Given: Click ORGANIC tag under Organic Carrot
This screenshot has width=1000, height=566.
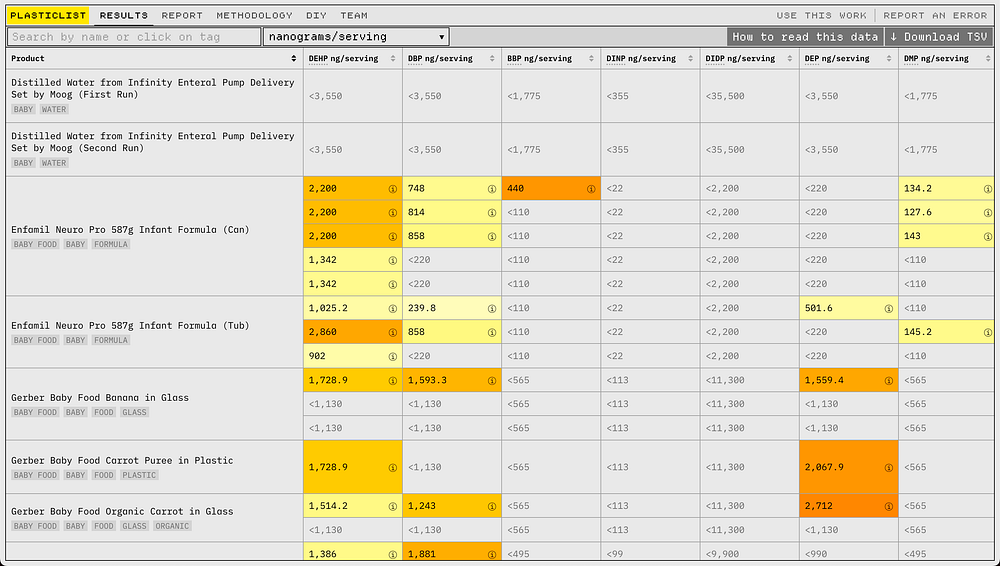Looking at the screenshot, I should 172,526.
